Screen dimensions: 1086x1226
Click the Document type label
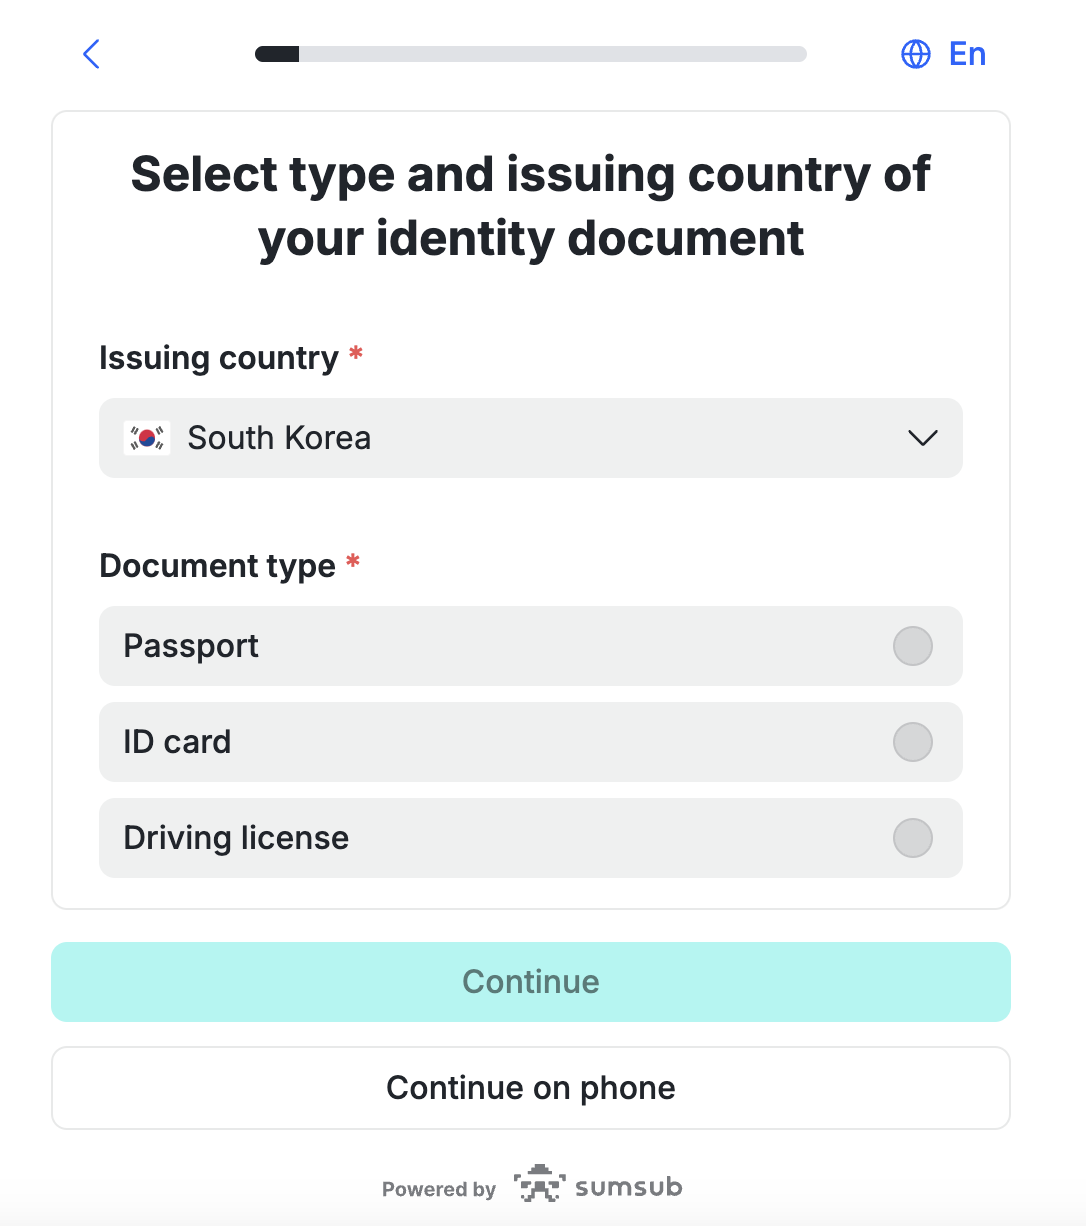pos(218,566)
